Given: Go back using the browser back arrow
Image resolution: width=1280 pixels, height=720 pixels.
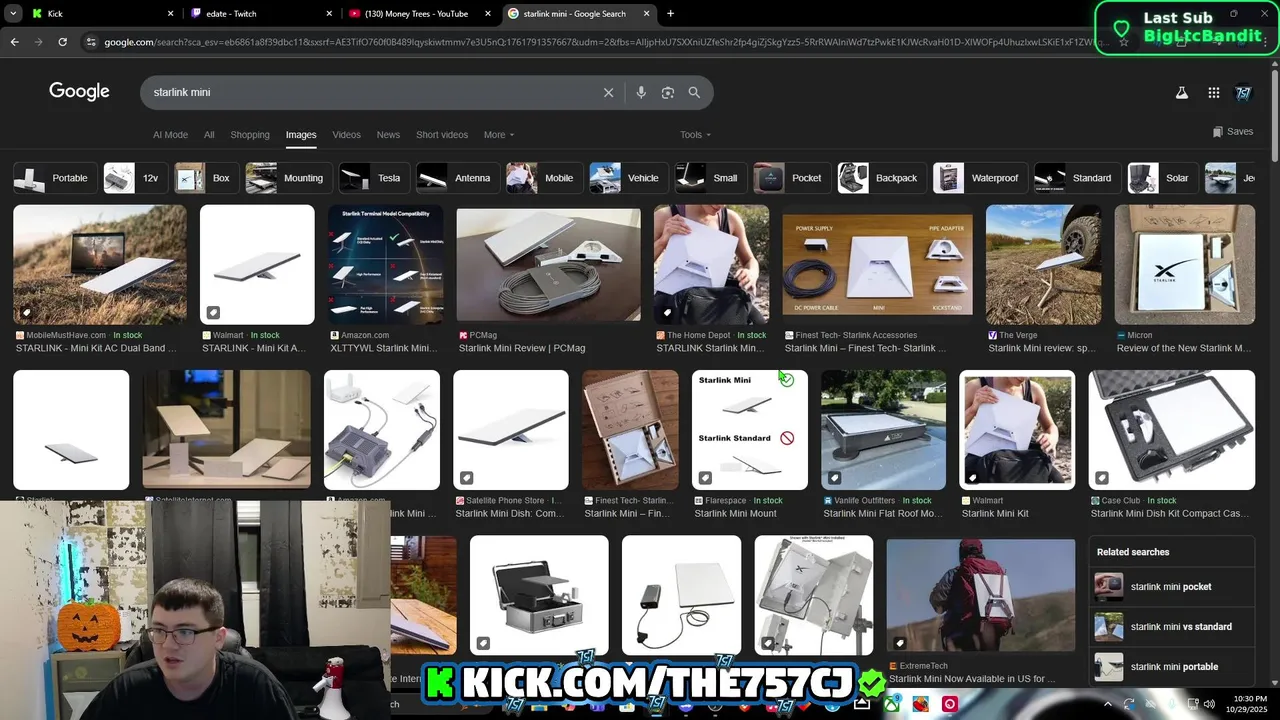Looking at the screenshot, I should click(14, 42).
